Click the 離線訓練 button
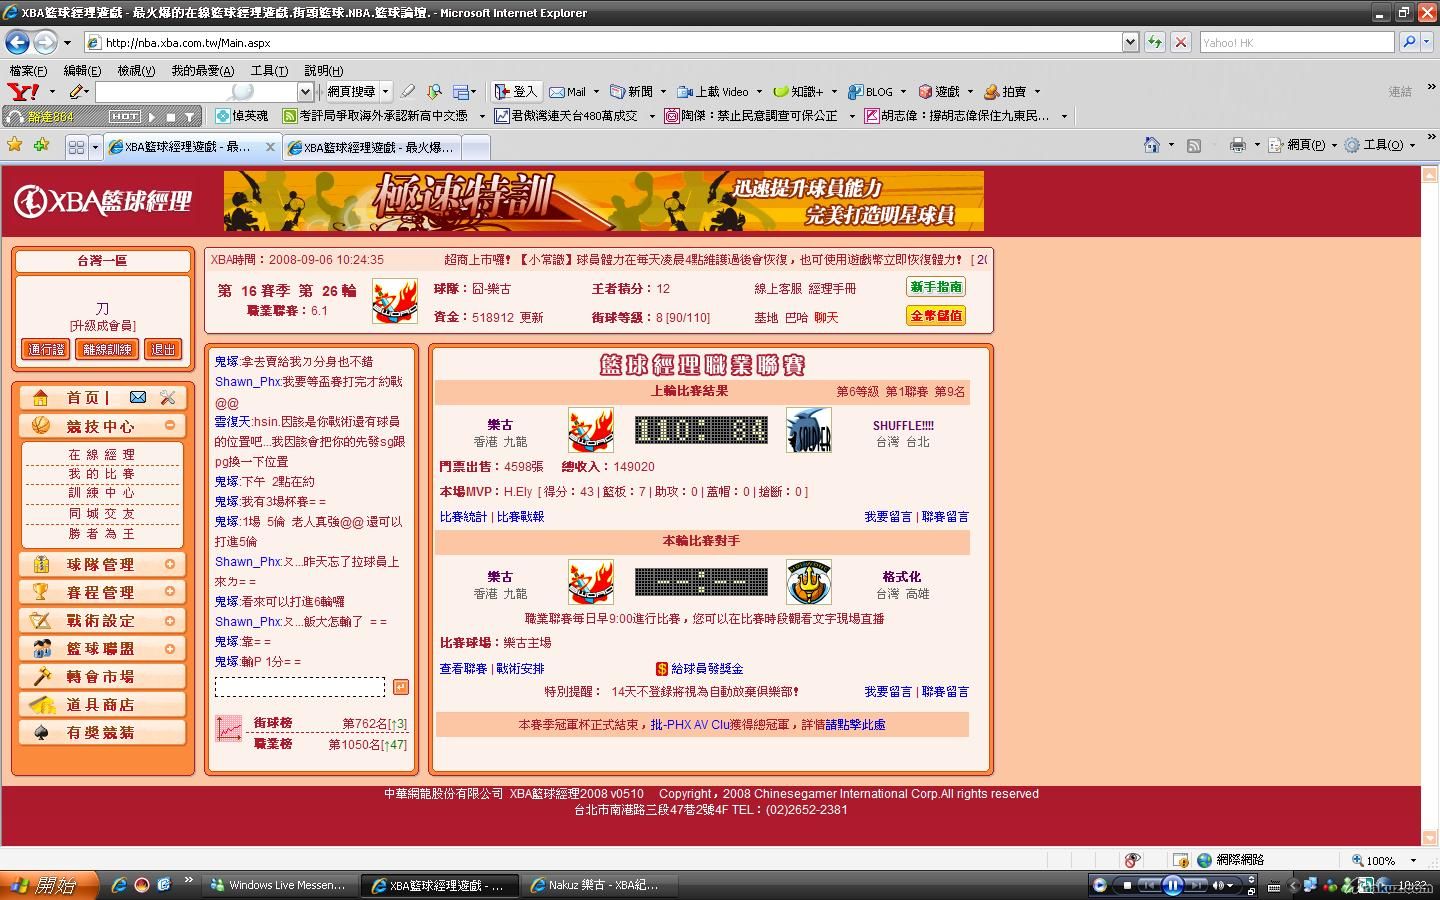This screenshot has width=1440, height=900. tap(107, 349)
